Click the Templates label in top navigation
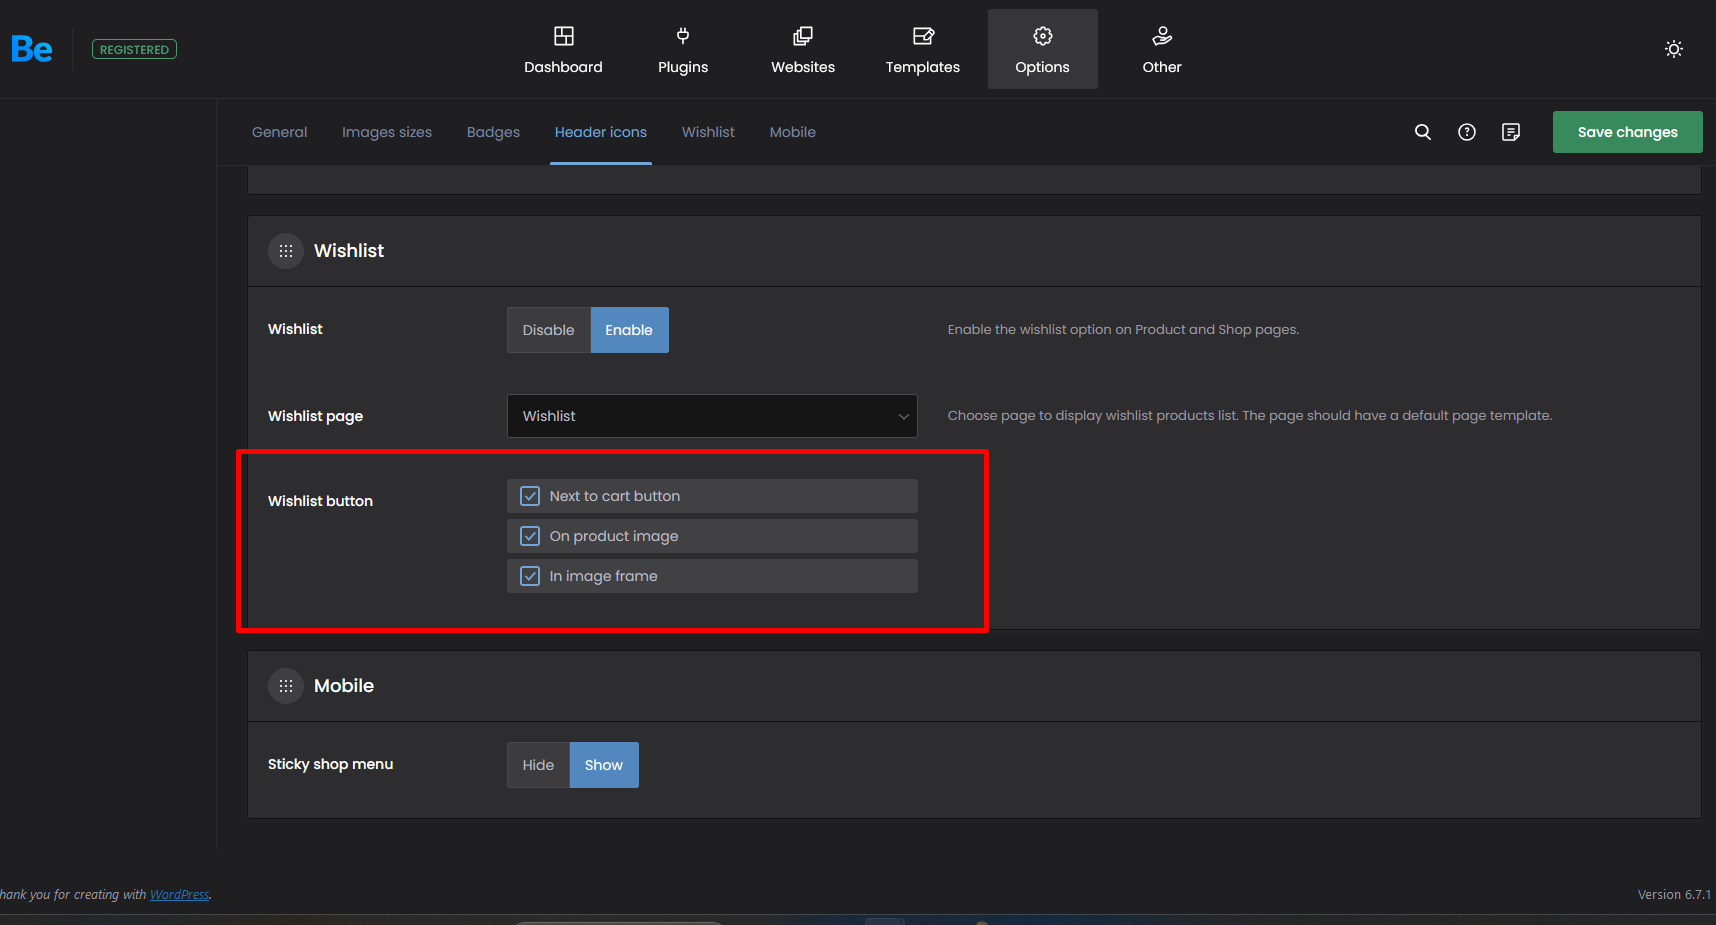This screenshot has height=925, width=1716. 923,67
